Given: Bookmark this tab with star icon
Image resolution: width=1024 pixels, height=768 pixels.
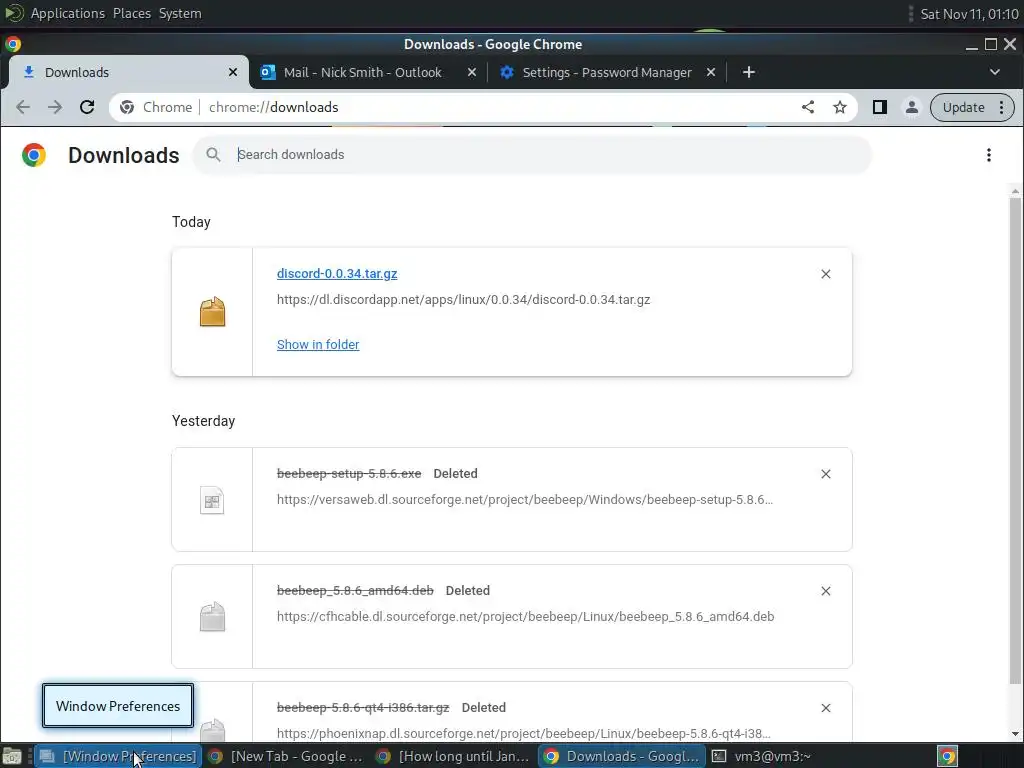Looking at the screenshot, I should [x=840, y=107].
